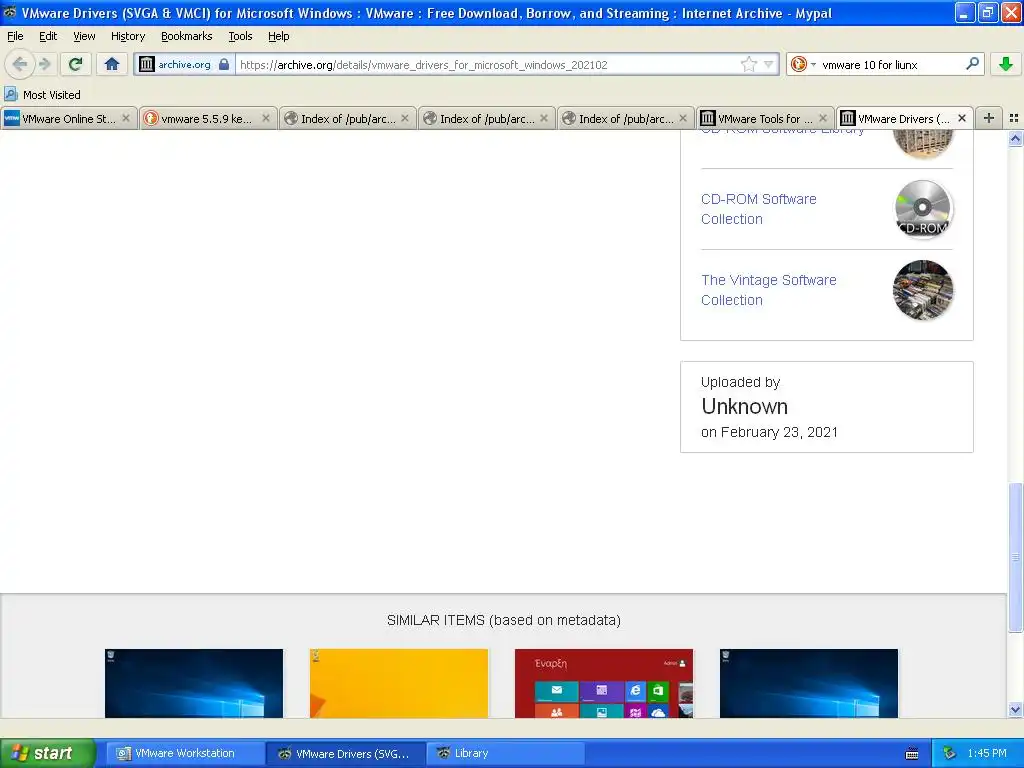This screenshot has height=768, width=1024.
Task: Switch to VMware Workstation in taskbar
Action: pyautogui.click(x=185, y=753)
